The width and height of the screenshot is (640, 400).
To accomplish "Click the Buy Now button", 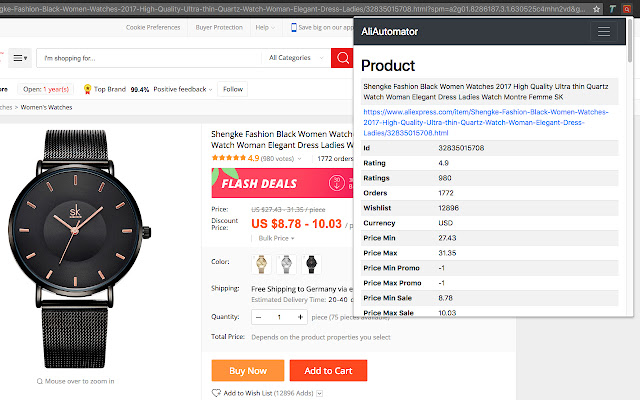I will [247, 371].
